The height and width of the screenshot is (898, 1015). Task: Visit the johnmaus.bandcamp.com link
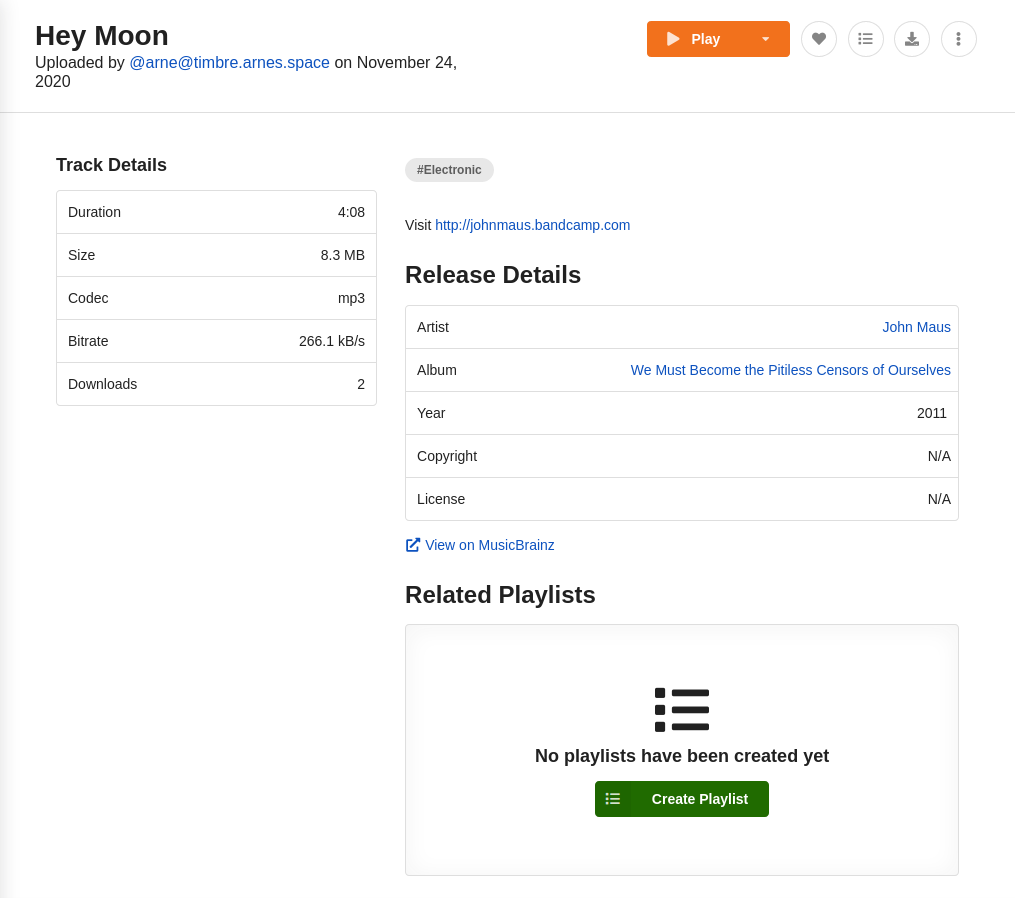[x=532, y=225]
